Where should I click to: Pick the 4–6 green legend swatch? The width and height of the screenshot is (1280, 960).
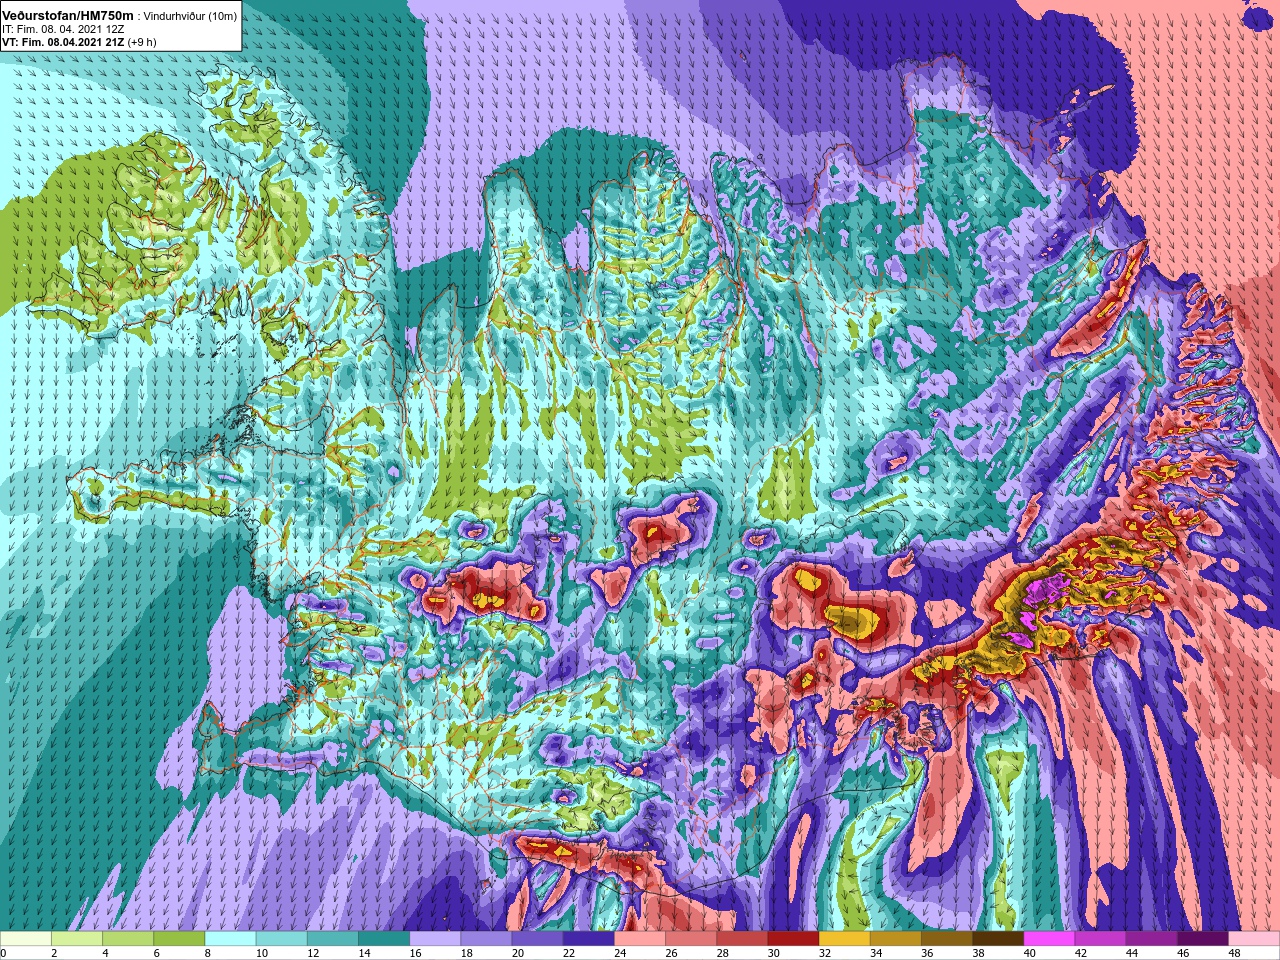tap(128, 939)
